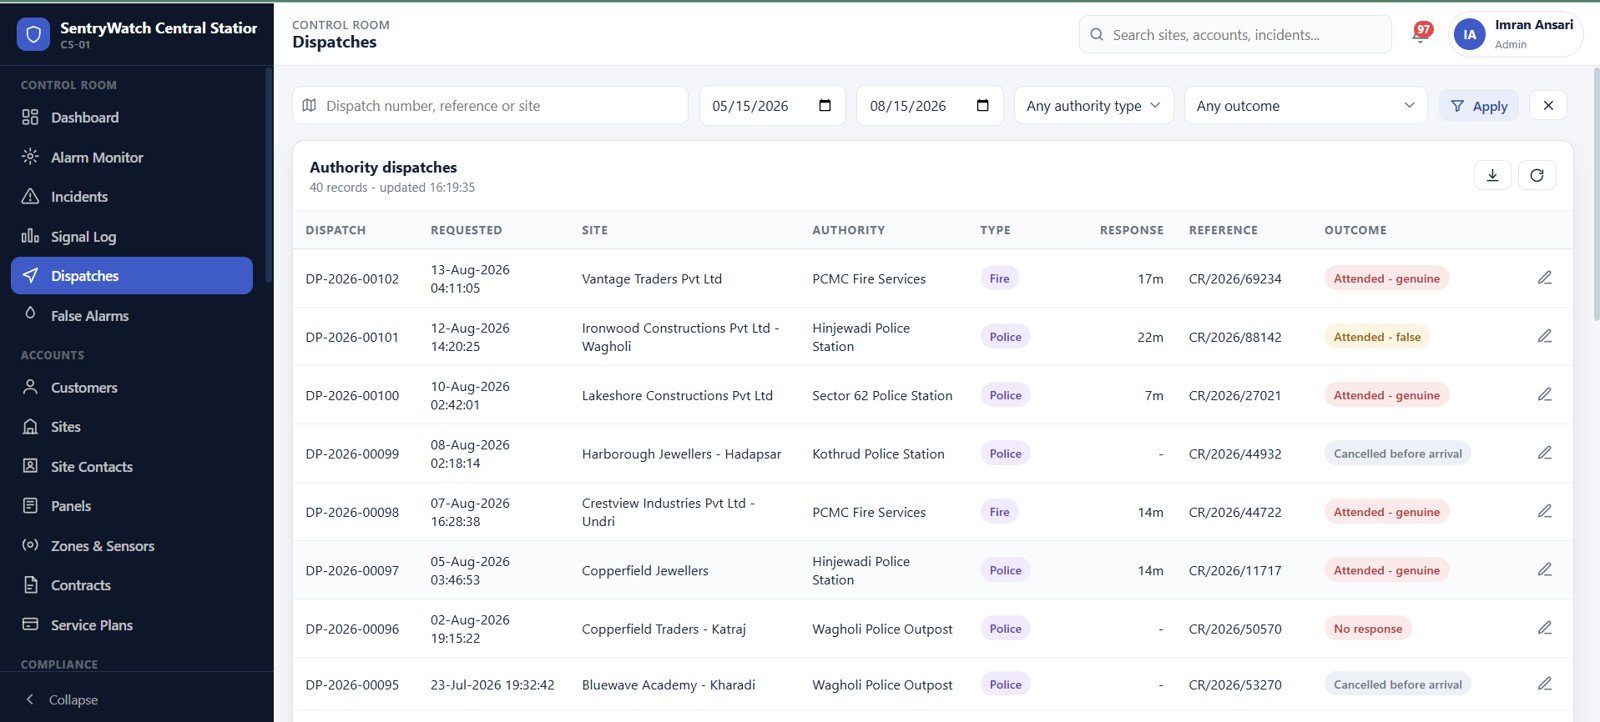Open Imran Ansari user name

[1533, 25]
